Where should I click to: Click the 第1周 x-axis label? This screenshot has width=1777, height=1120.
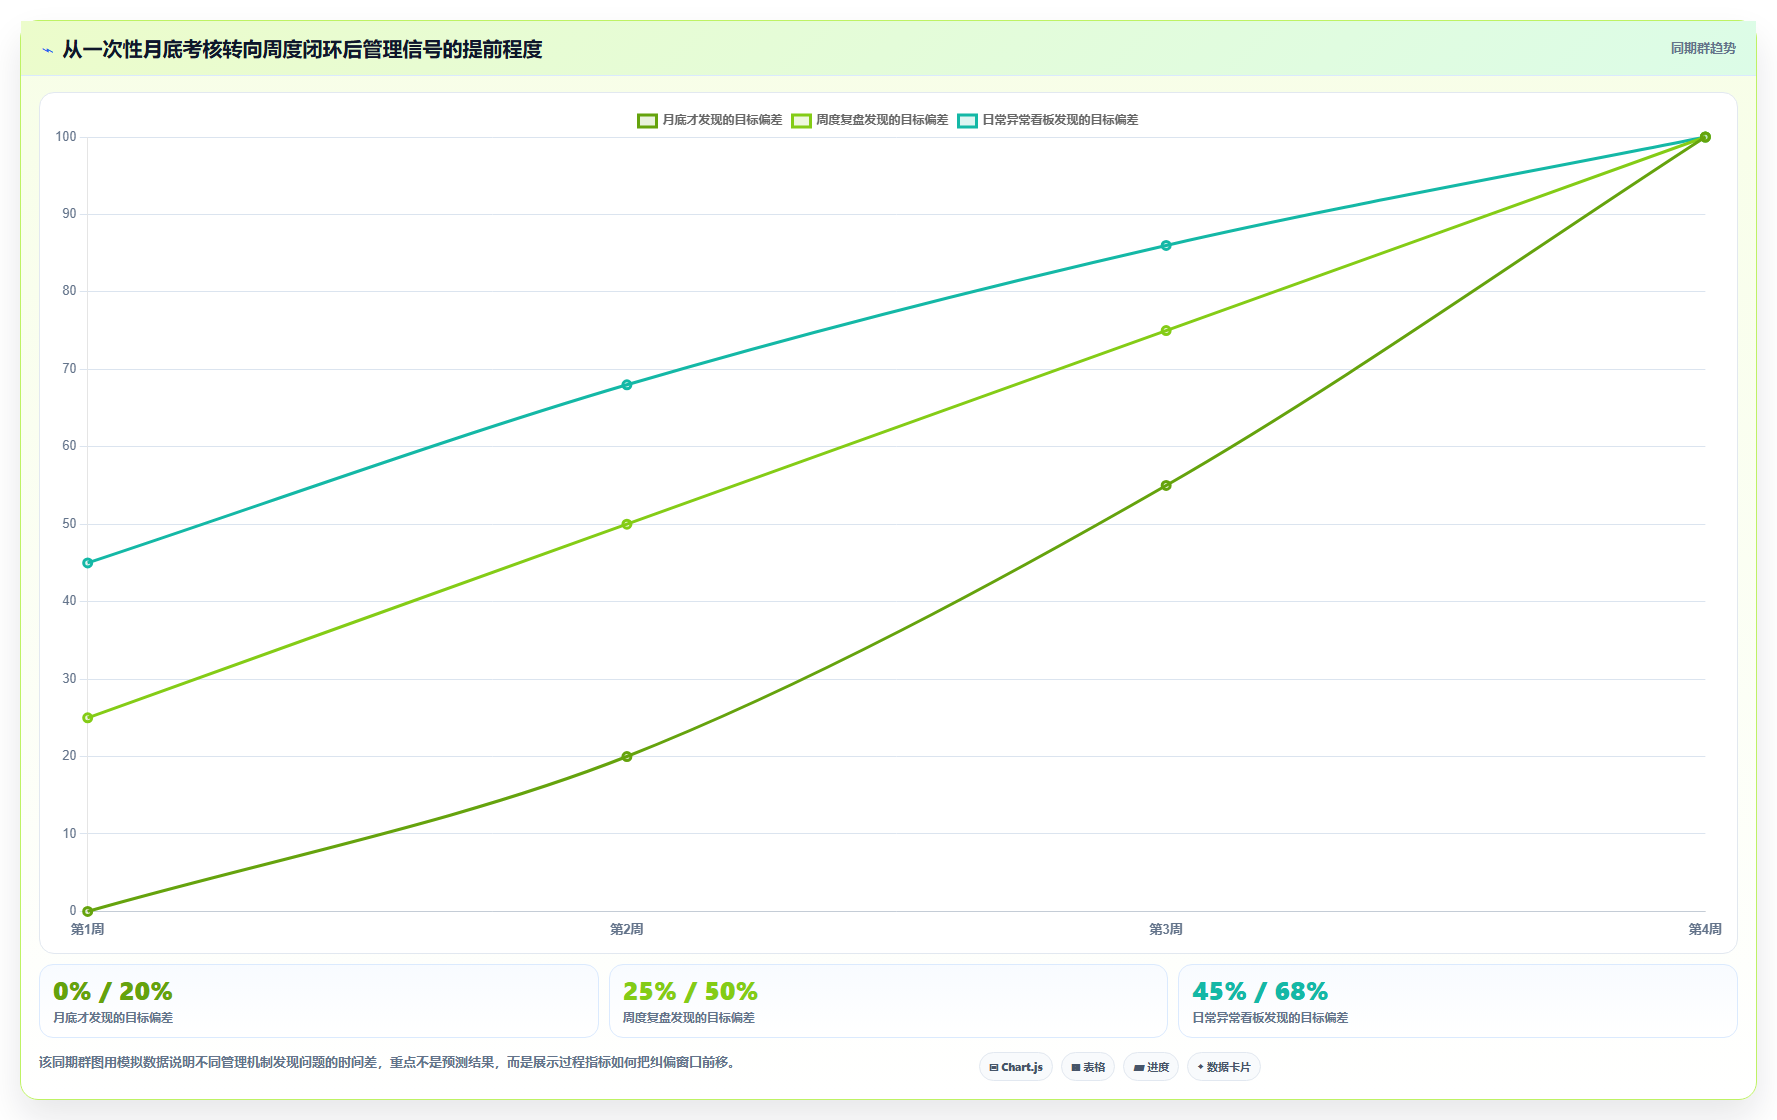[x=88, y=929]
